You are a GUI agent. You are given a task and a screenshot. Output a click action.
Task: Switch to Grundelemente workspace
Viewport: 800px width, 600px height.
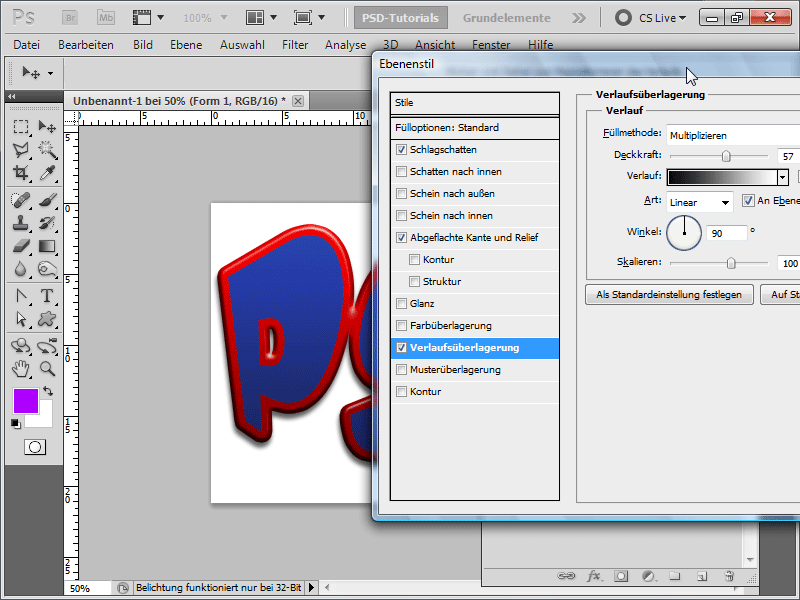[x=507, y=18]
